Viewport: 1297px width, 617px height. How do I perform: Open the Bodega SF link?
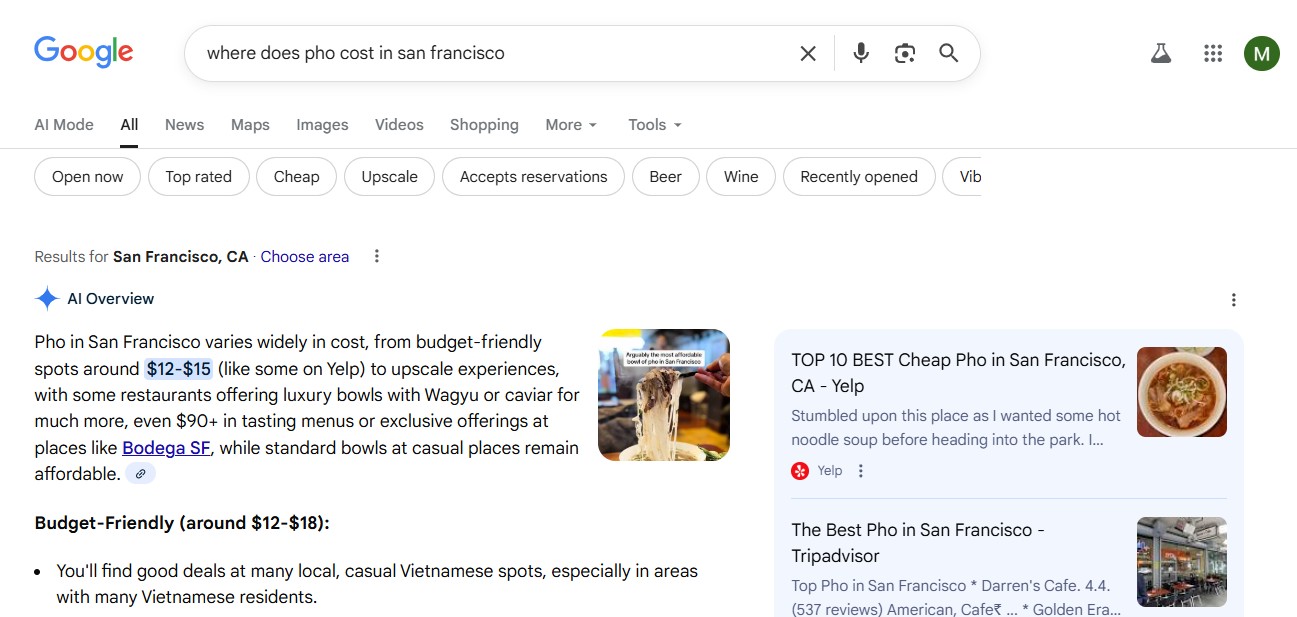[x=166, y=448]
